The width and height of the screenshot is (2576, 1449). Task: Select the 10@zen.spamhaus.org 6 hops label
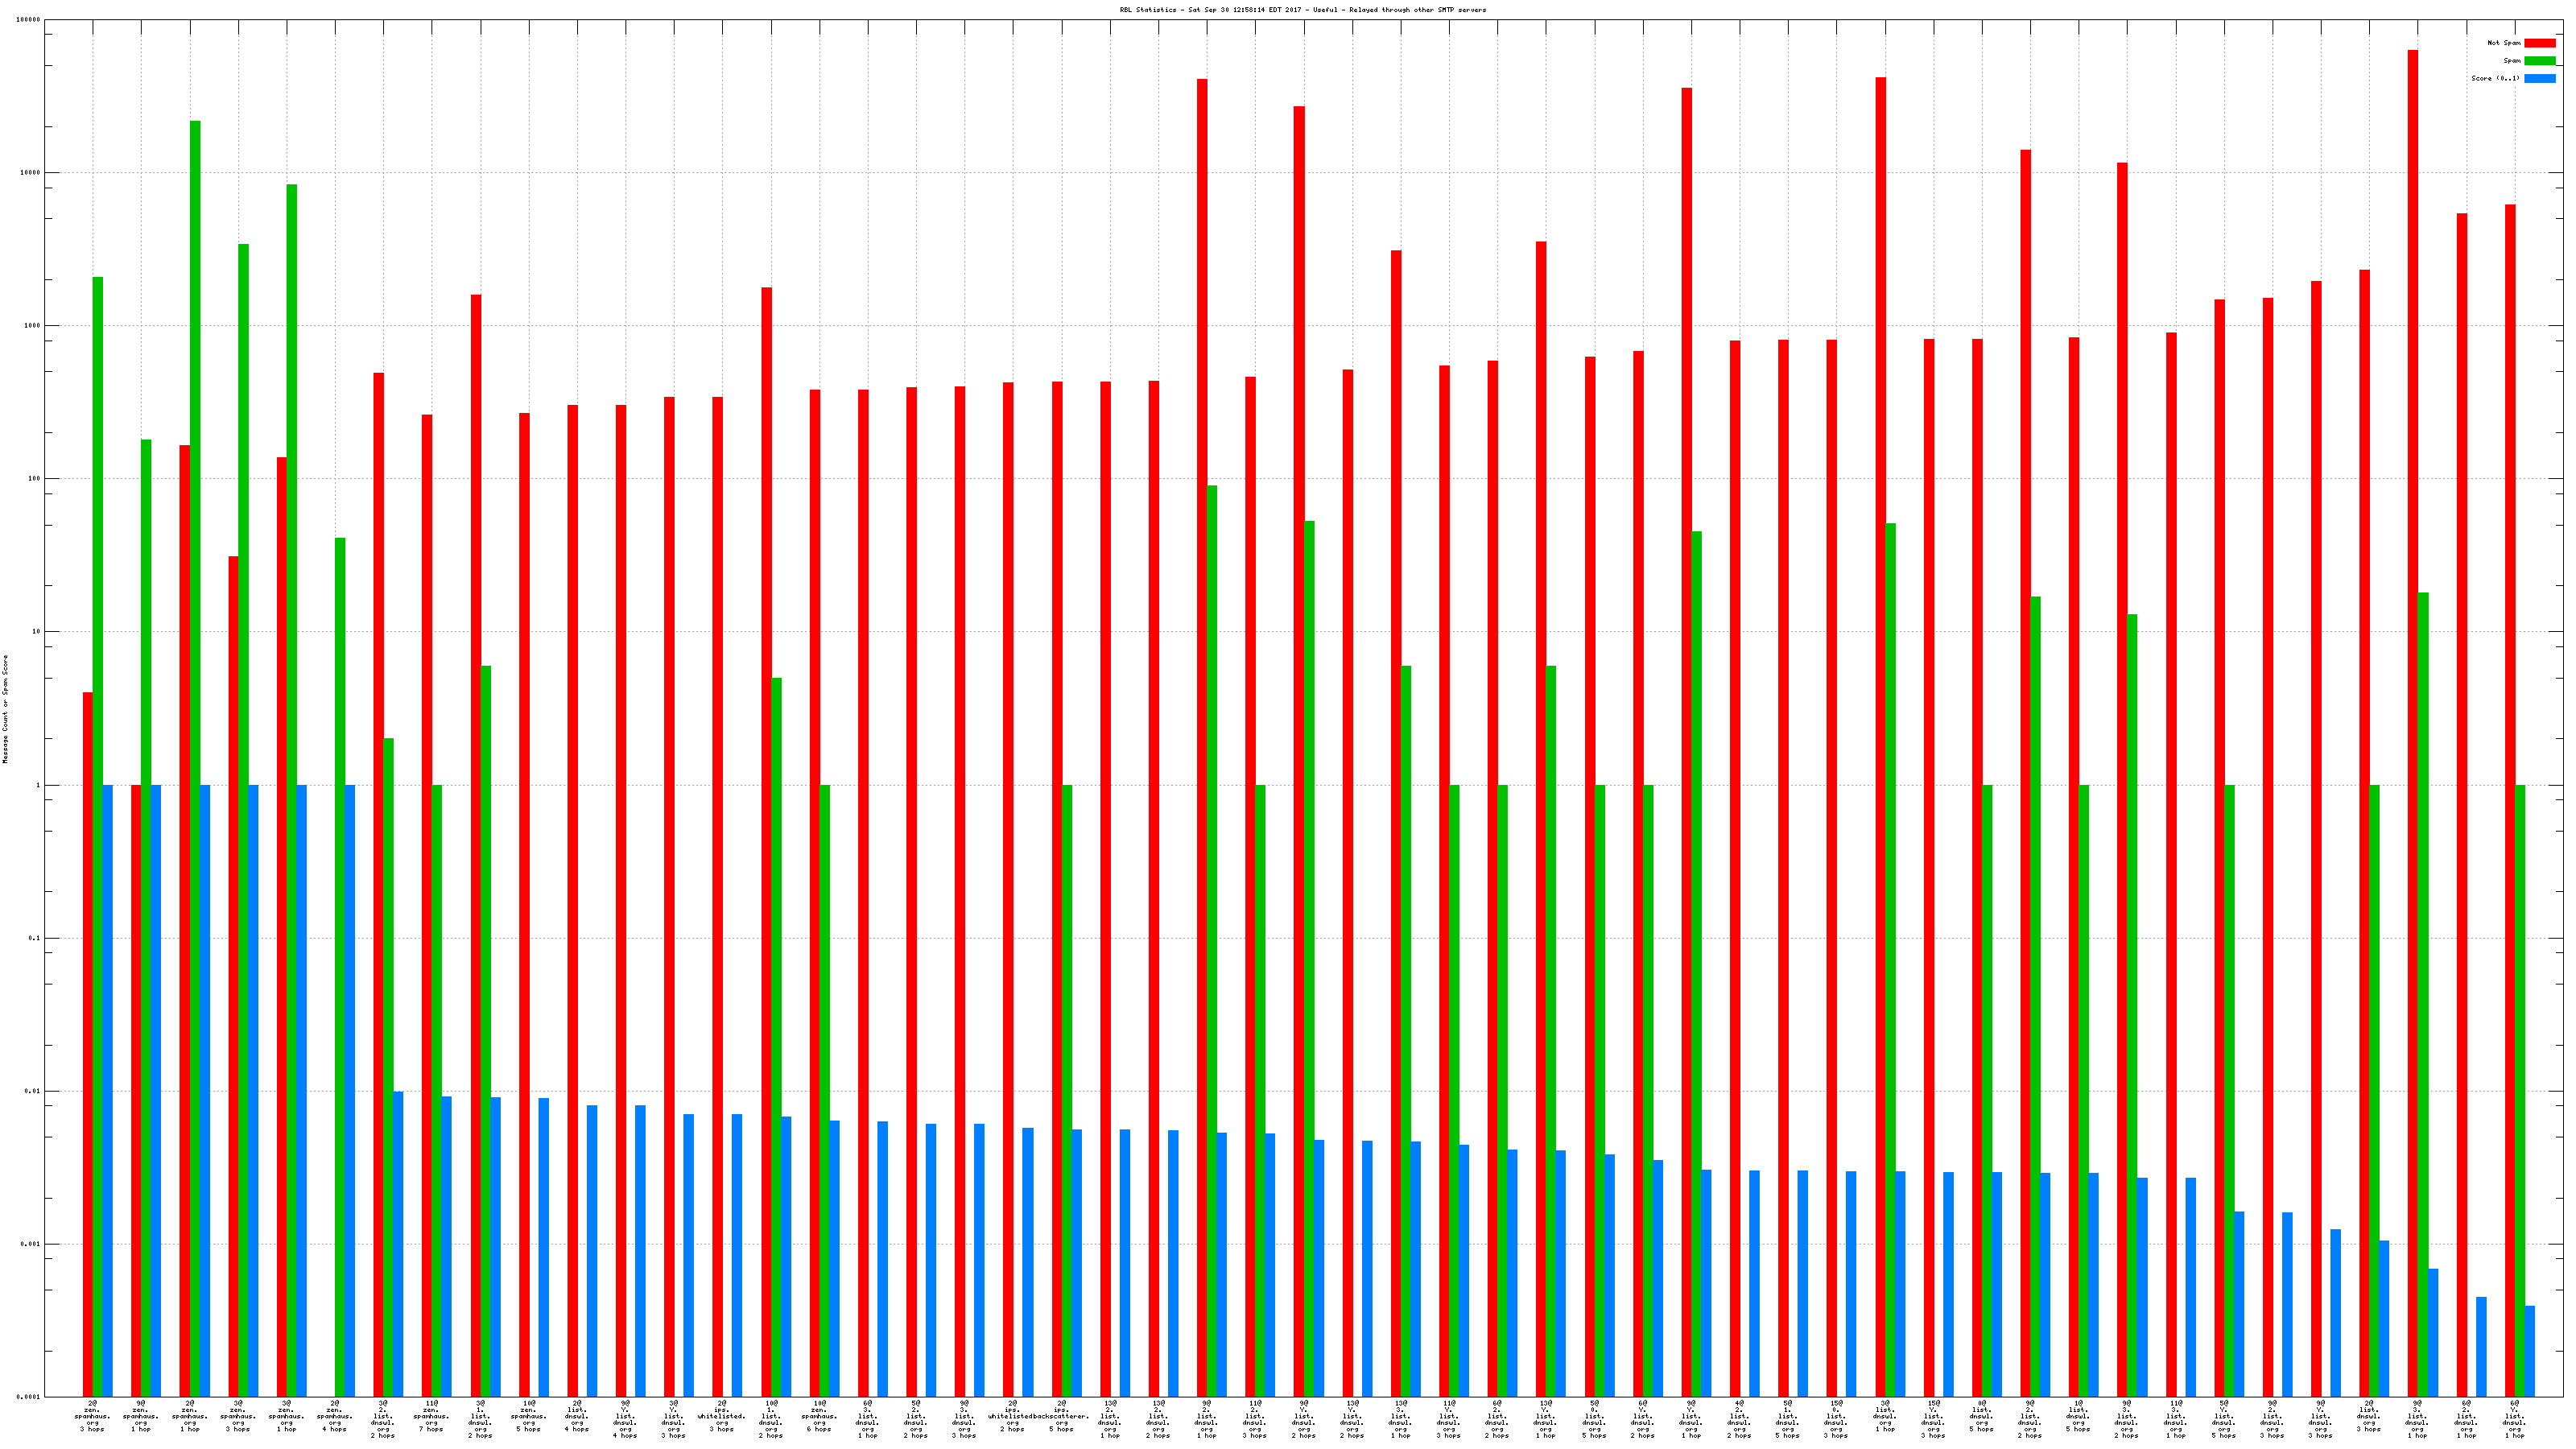point(819,1416)
